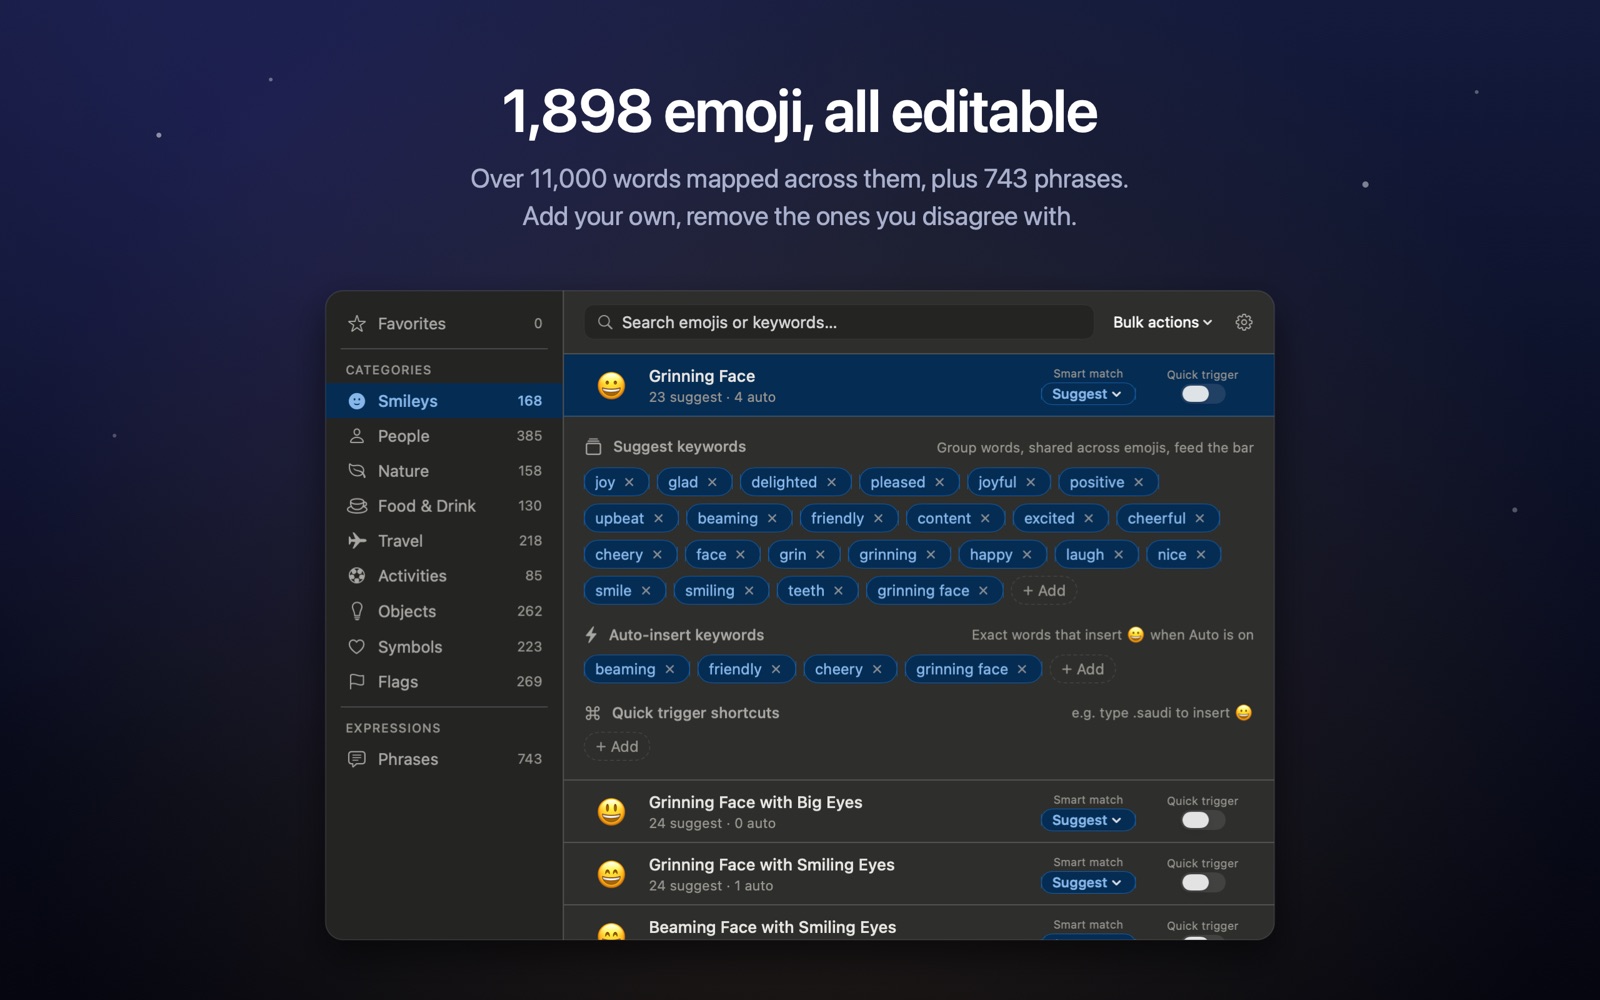
Task: Click the Favorites star icon
Action: 357,323
